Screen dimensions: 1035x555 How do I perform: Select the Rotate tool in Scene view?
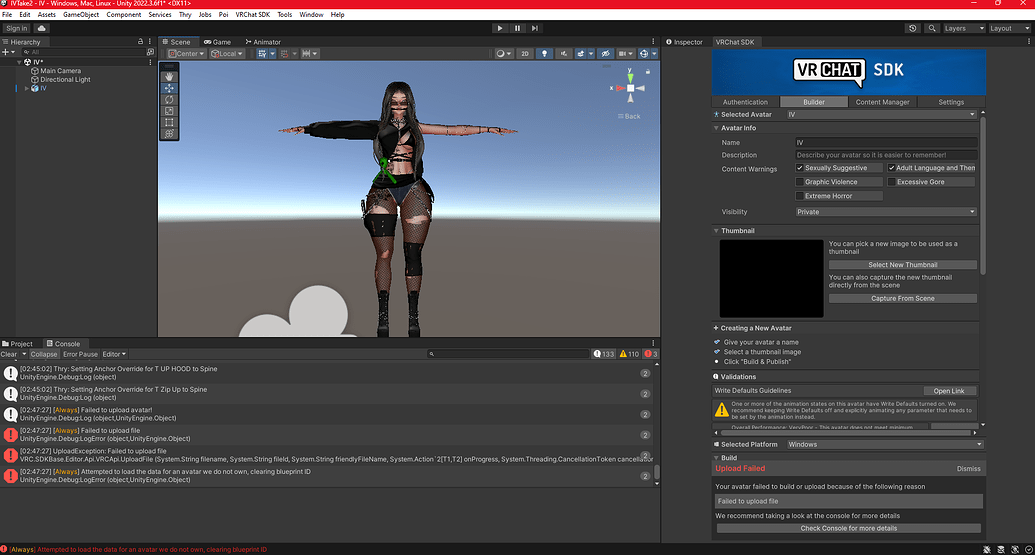[169, 99]
